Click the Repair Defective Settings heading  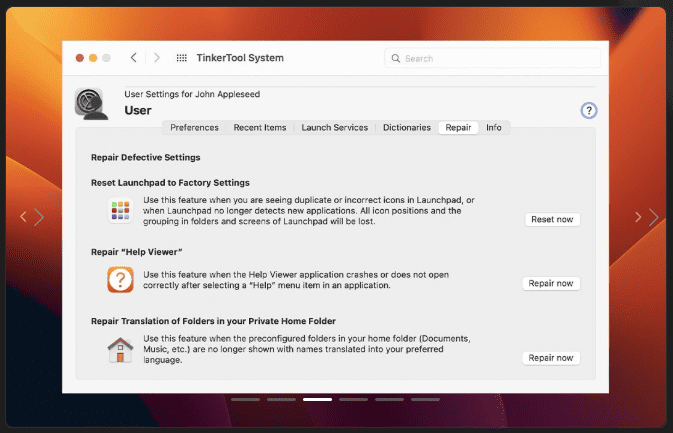[146, 157]
